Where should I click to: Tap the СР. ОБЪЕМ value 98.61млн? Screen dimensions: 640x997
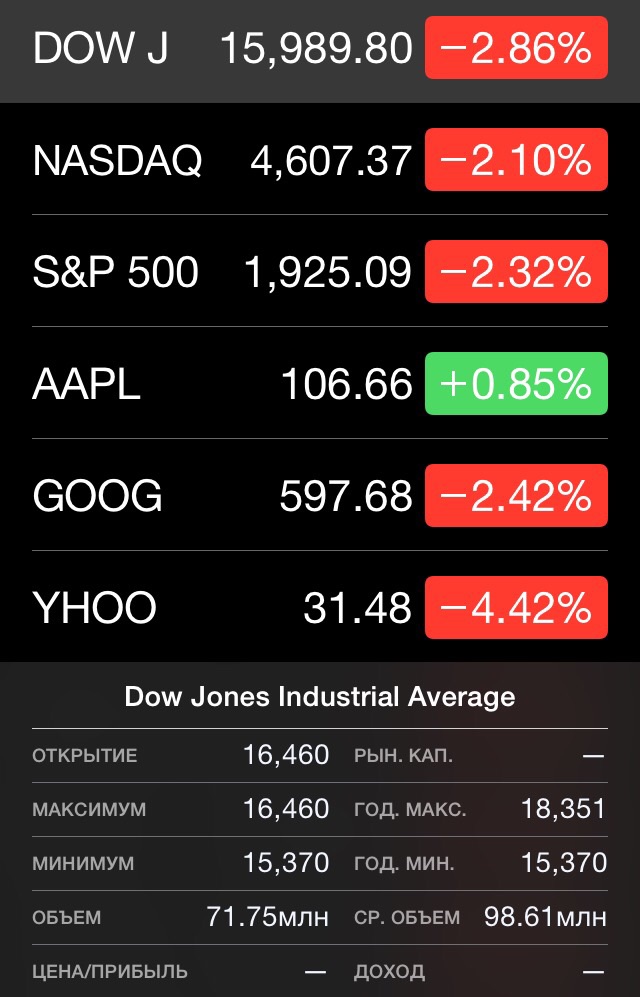(545, 917)
